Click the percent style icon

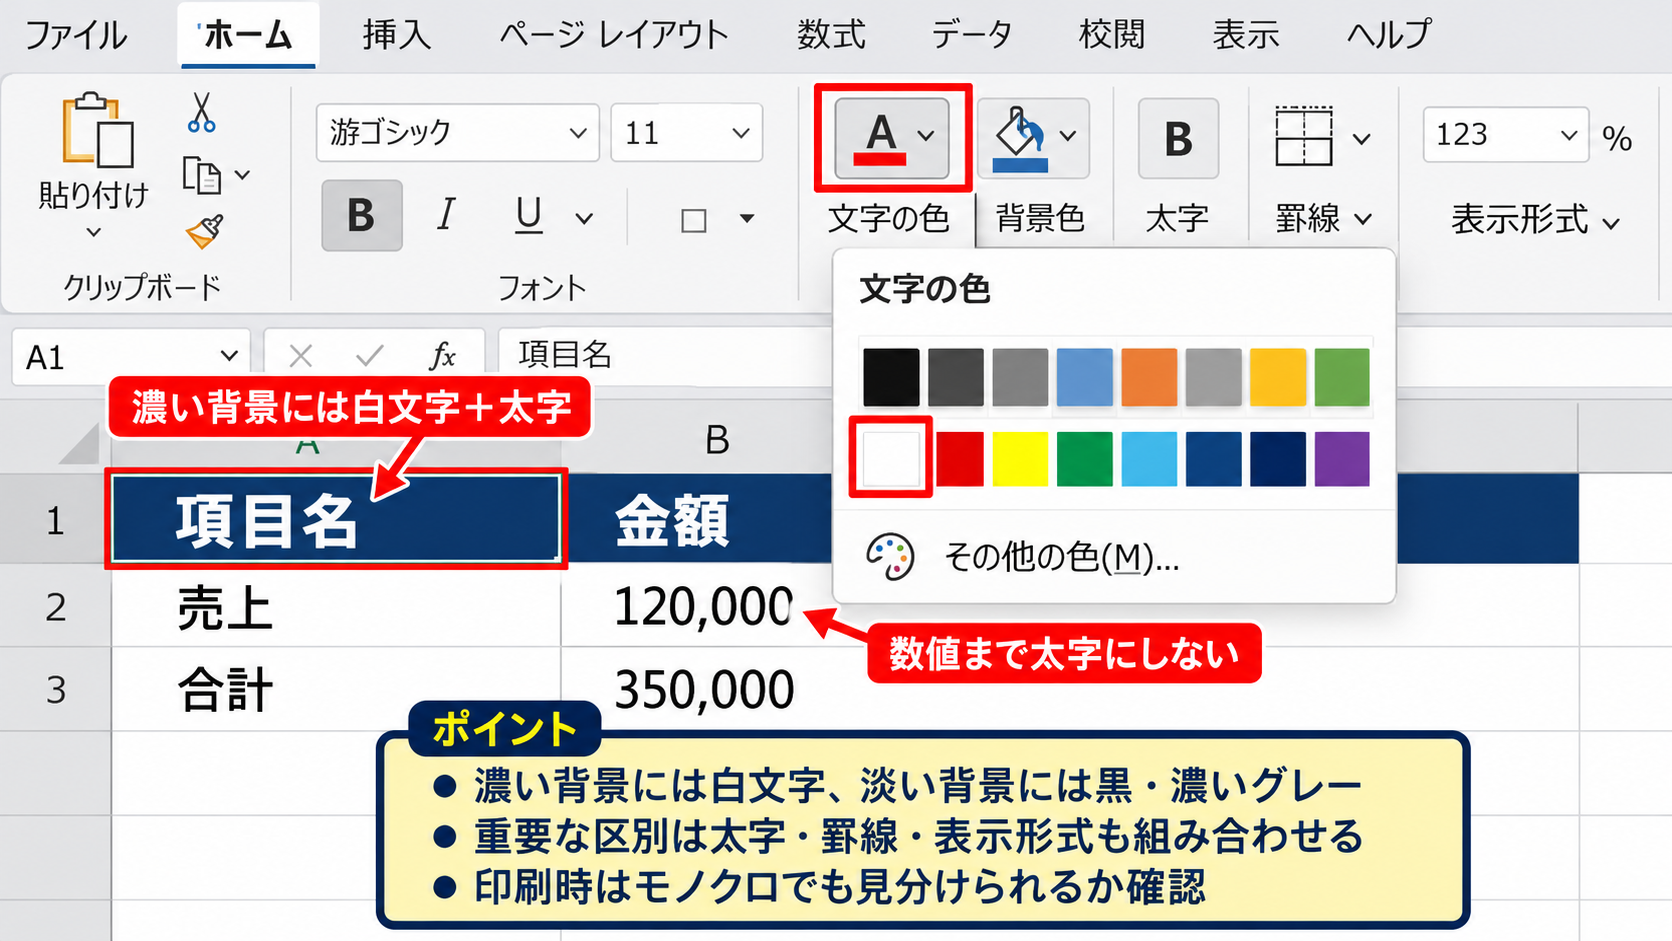click(1617, 137)
